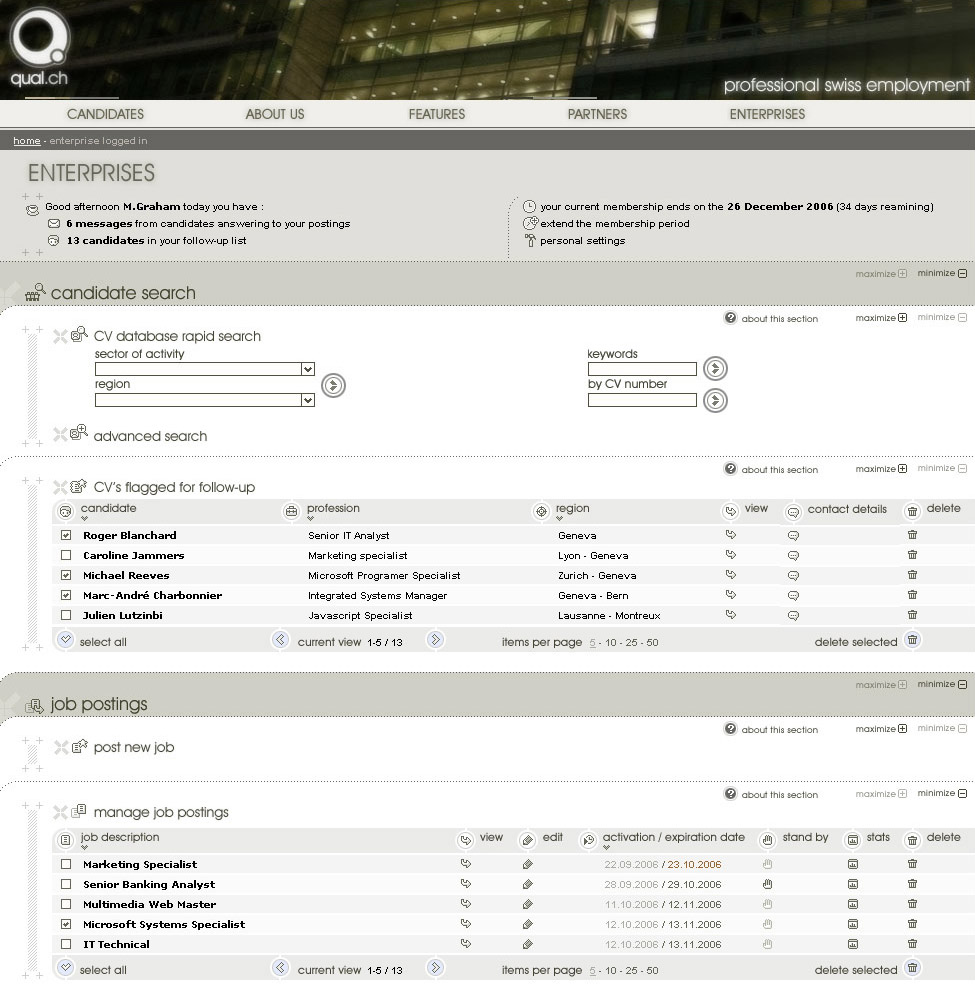Delete the Microsoft Systems Specialist posting
The height and width of the screenshot is (1003, 975).
click(912, 924)
